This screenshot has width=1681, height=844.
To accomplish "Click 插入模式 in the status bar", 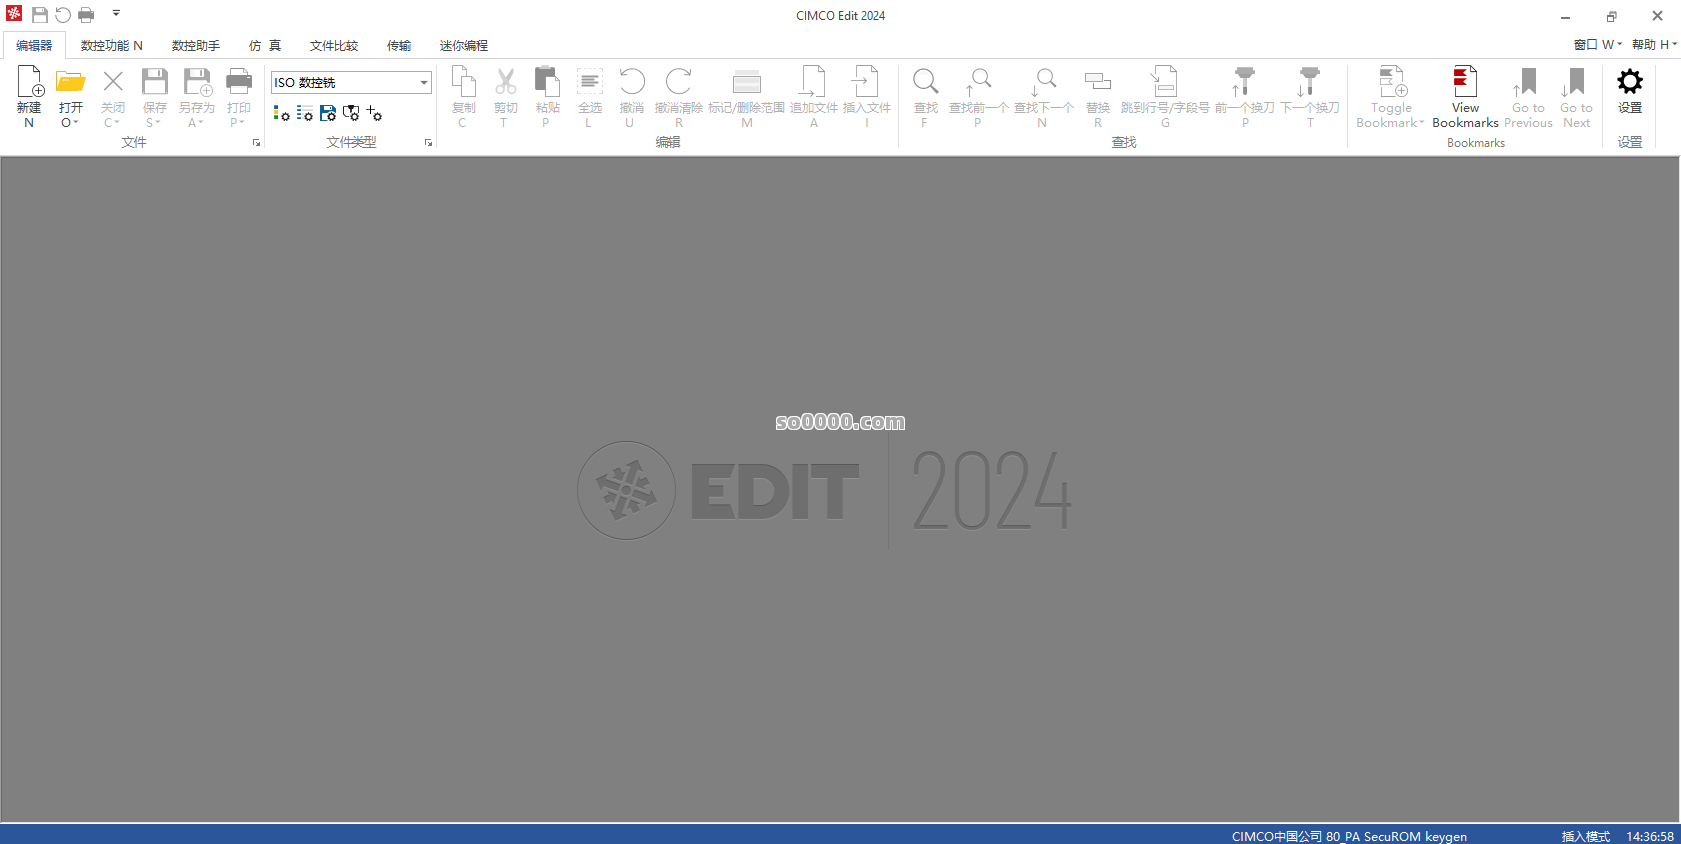I will click(x=1586, y=836).
